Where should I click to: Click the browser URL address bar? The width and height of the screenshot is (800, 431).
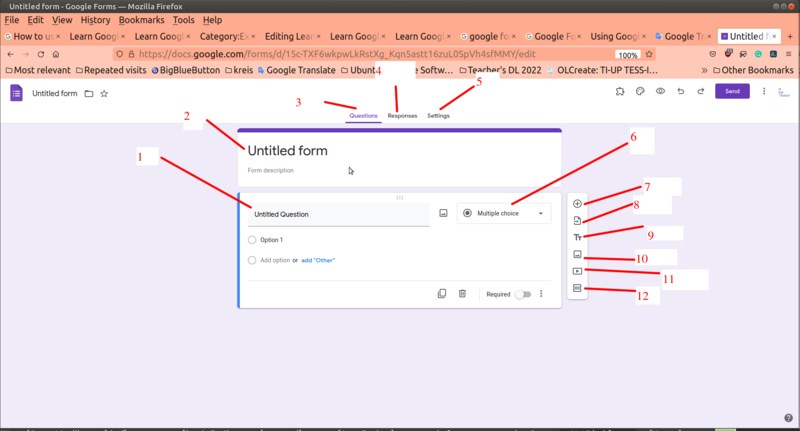(x=337, y=54)
